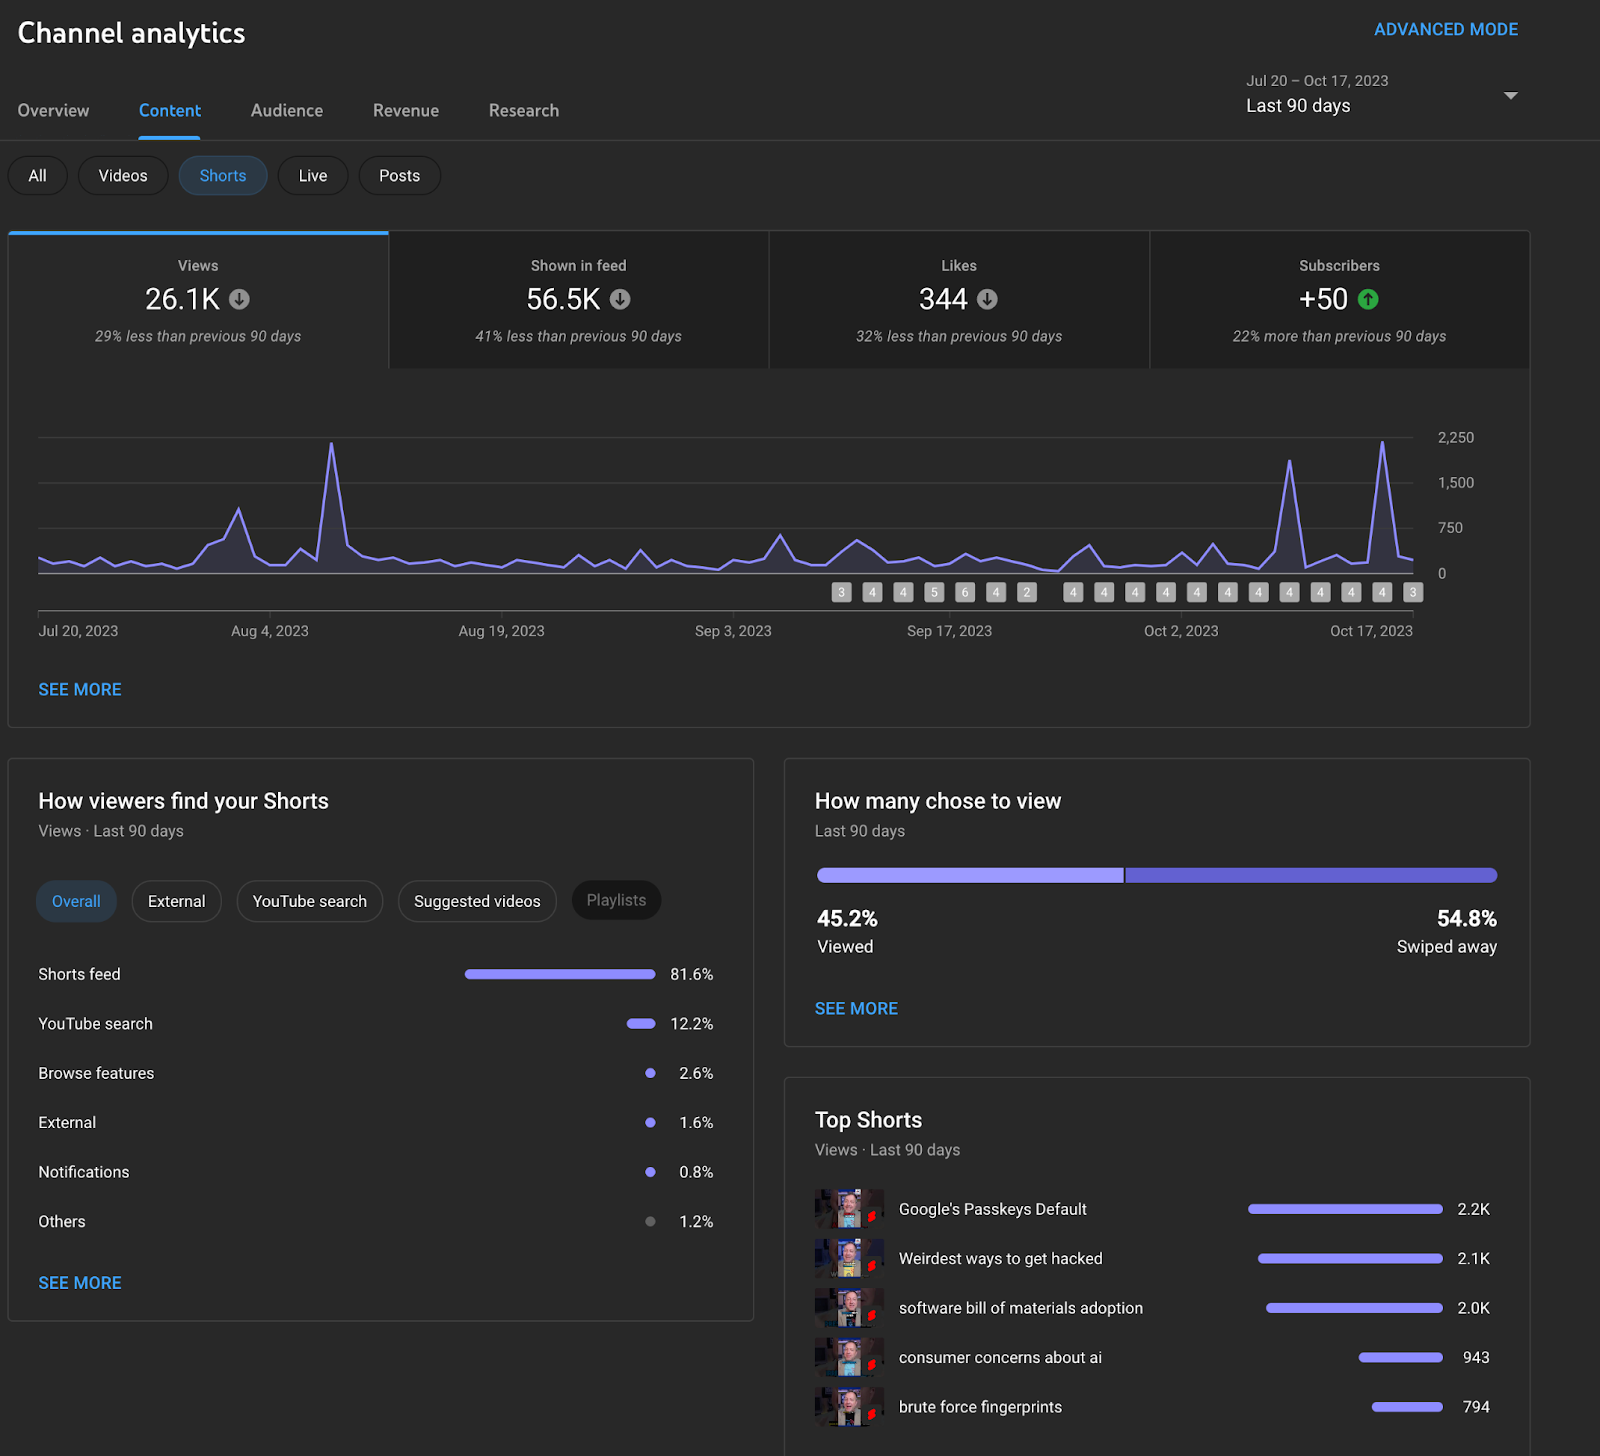Viewport: 1600px width, 1456px height.
Task: Choose the Posts filter chip
Action: pos(400,176)
